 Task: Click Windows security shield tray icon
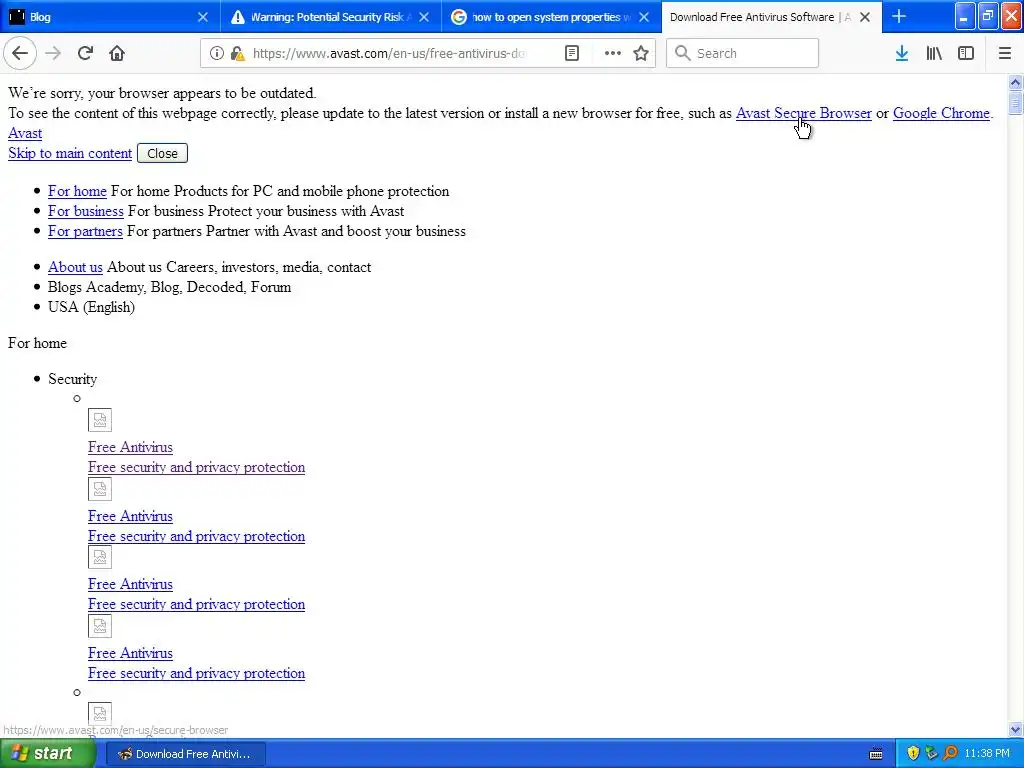[x=913, y=753]
